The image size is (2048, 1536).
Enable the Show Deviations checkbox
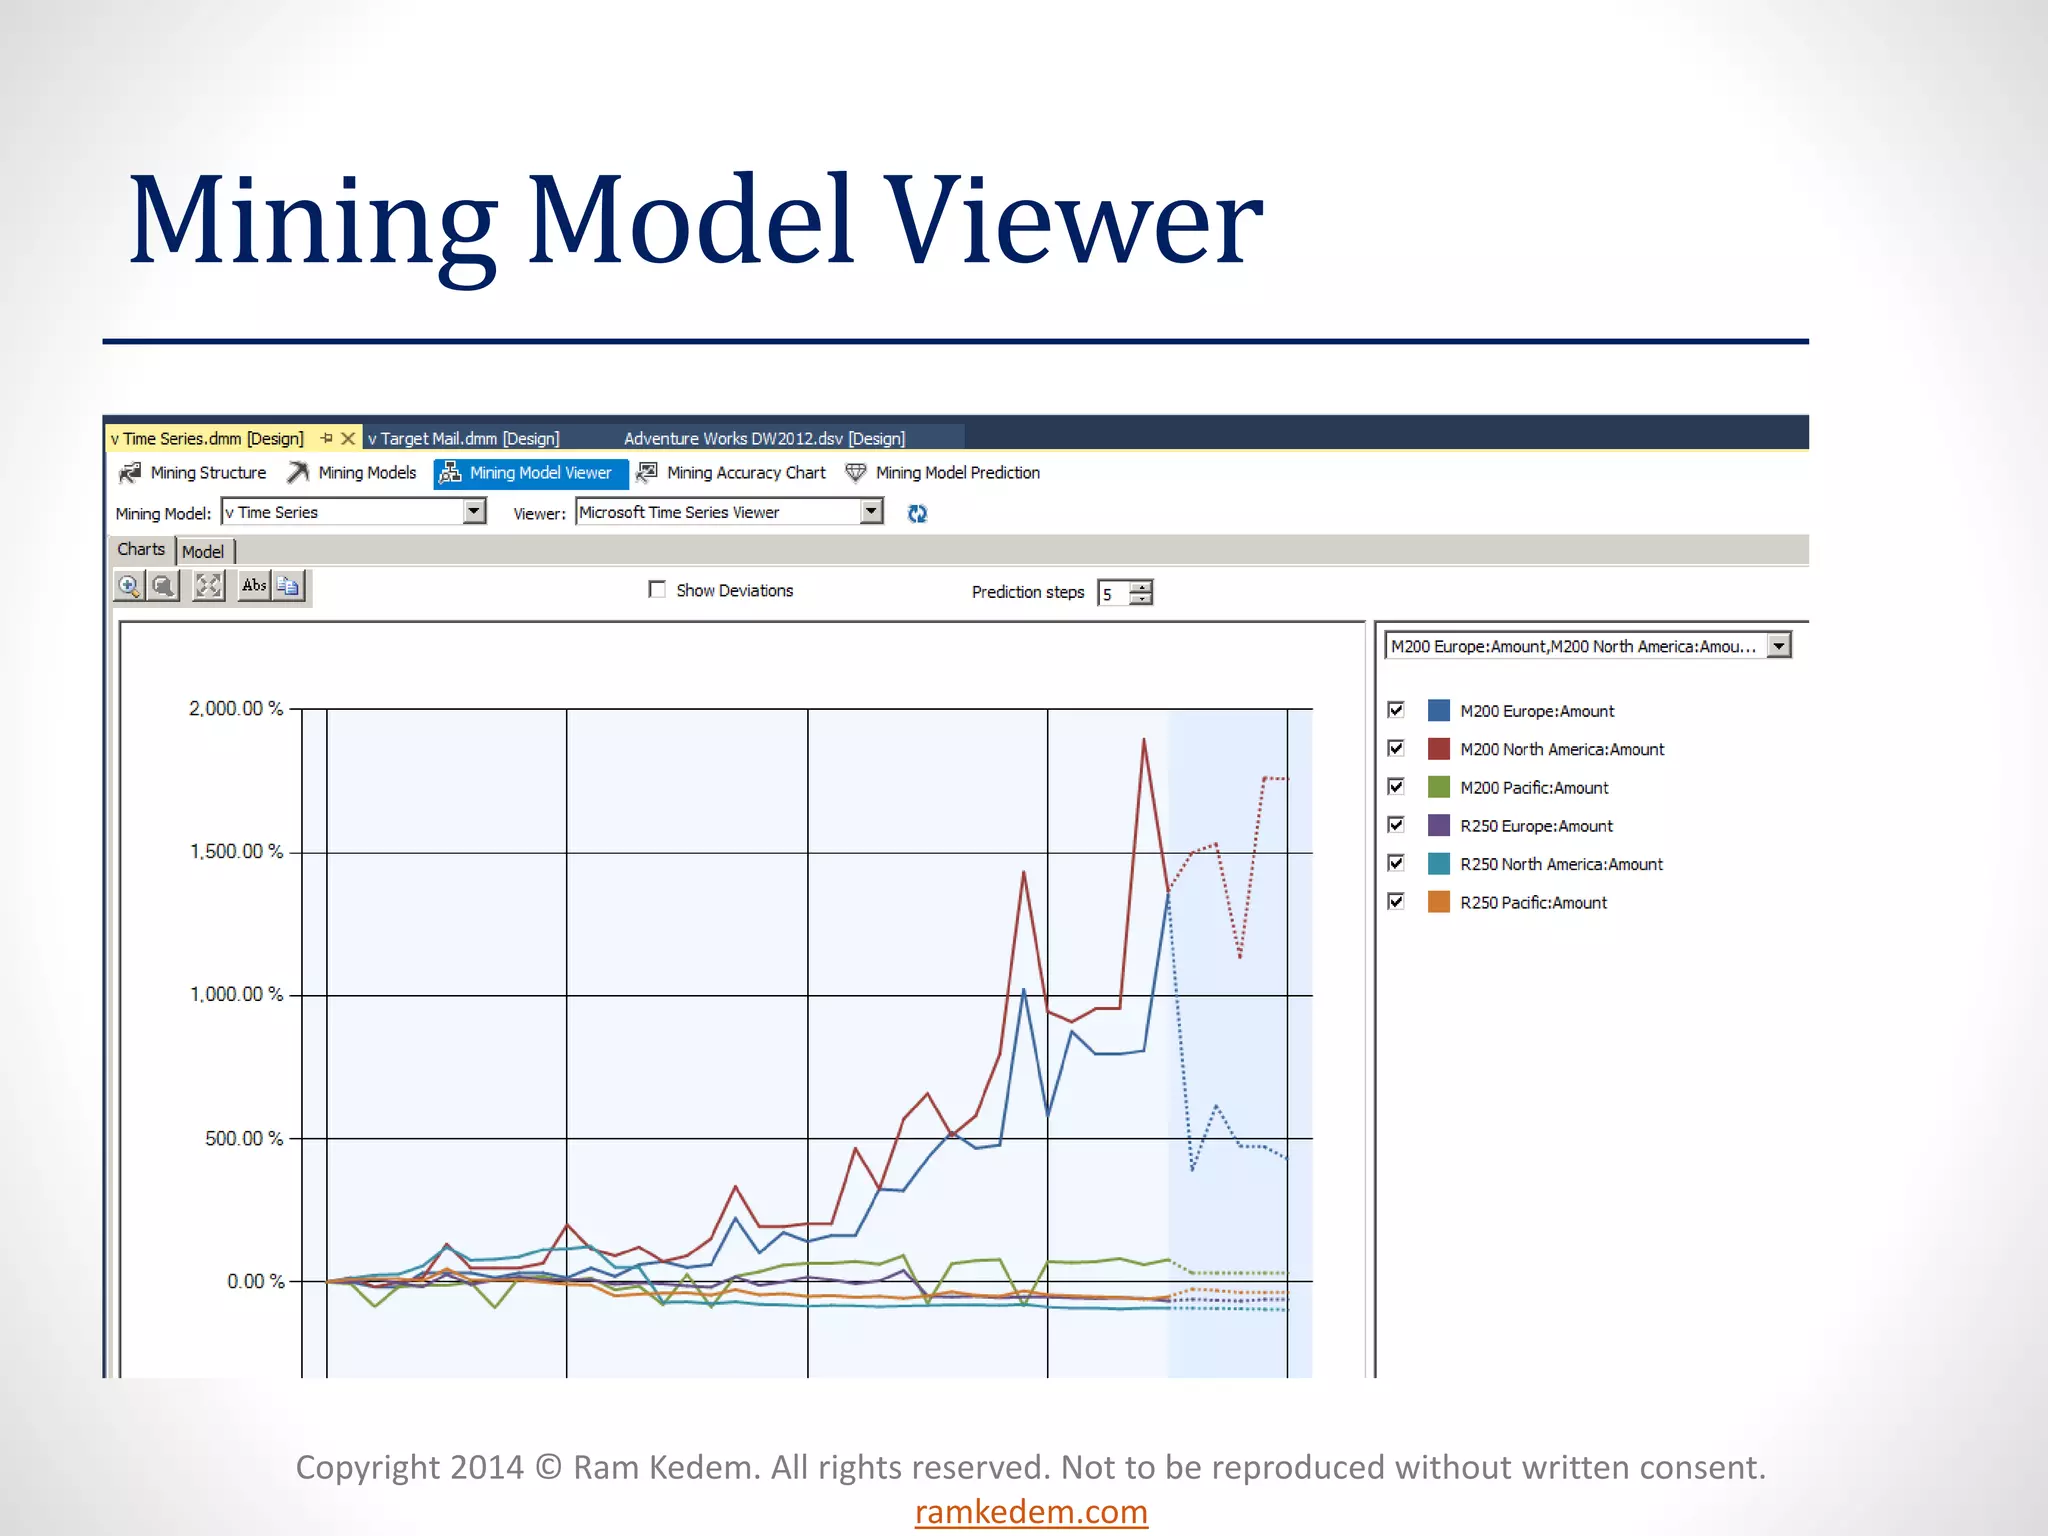[x=657, y=590]
